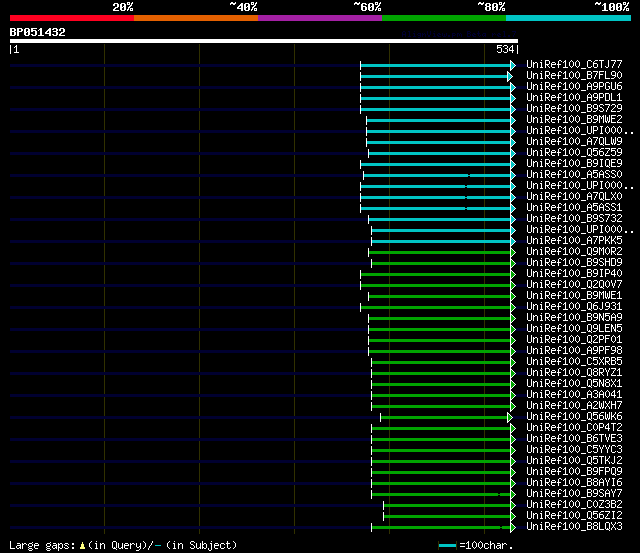Select hit label UniRef100_B9SAY7
Image resolution: width=640 pixels, height=553 pixels.
(x=574, y=494)
